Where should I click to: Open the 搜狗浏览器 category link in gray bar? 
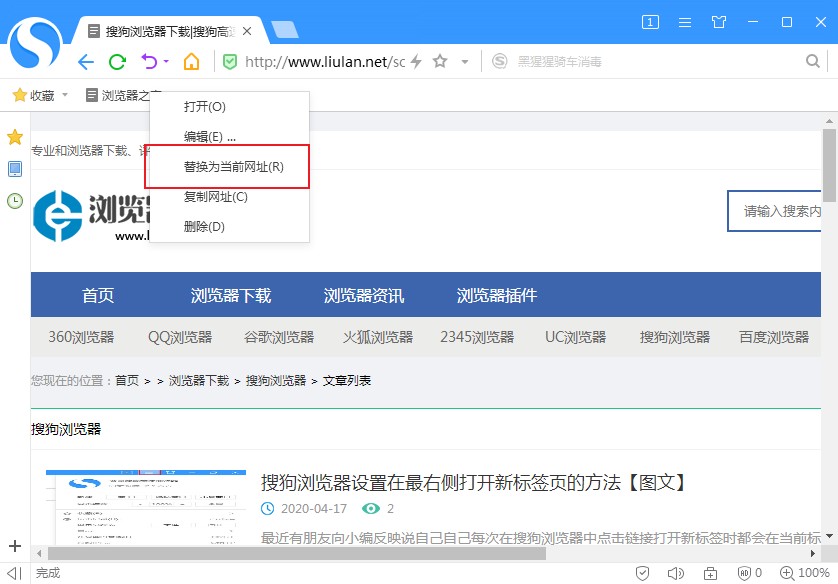click(675, 337)
